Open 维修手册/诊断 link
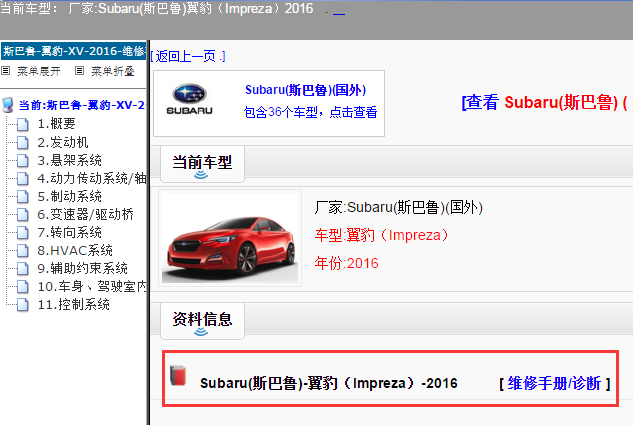 coord(554,383)
